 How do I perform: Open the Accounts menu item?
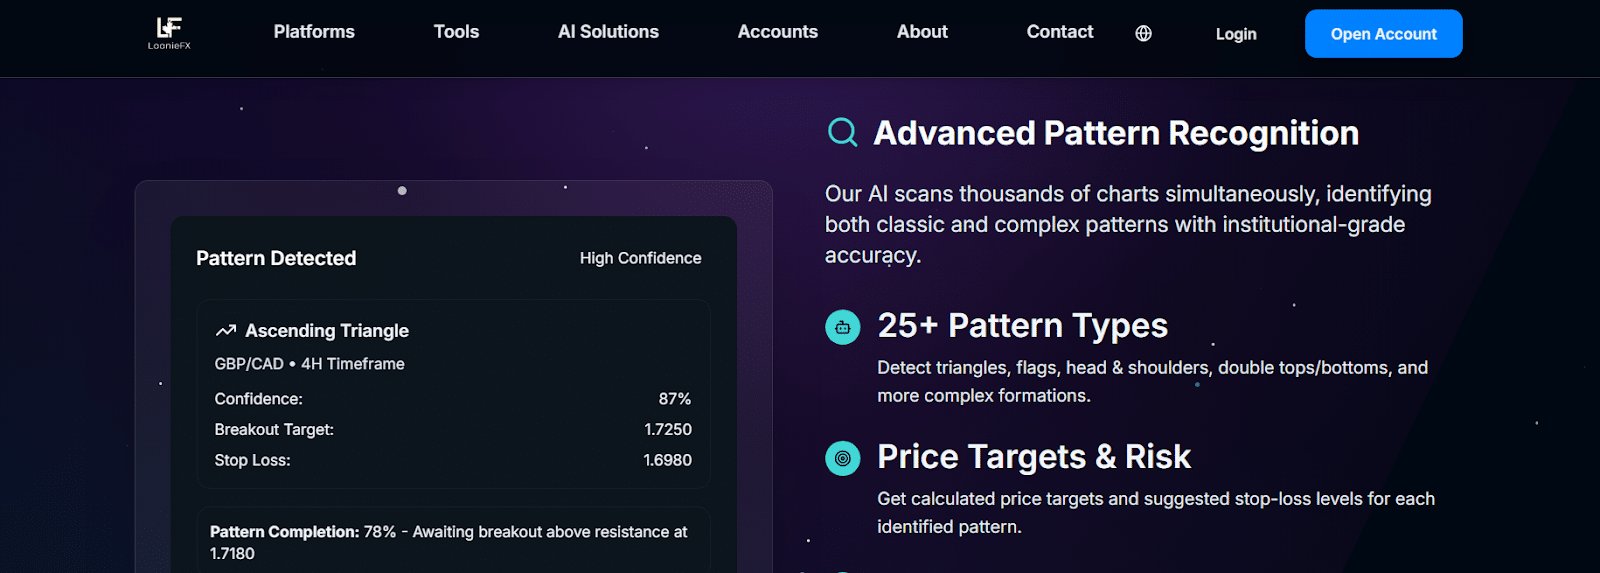[777, 32]
